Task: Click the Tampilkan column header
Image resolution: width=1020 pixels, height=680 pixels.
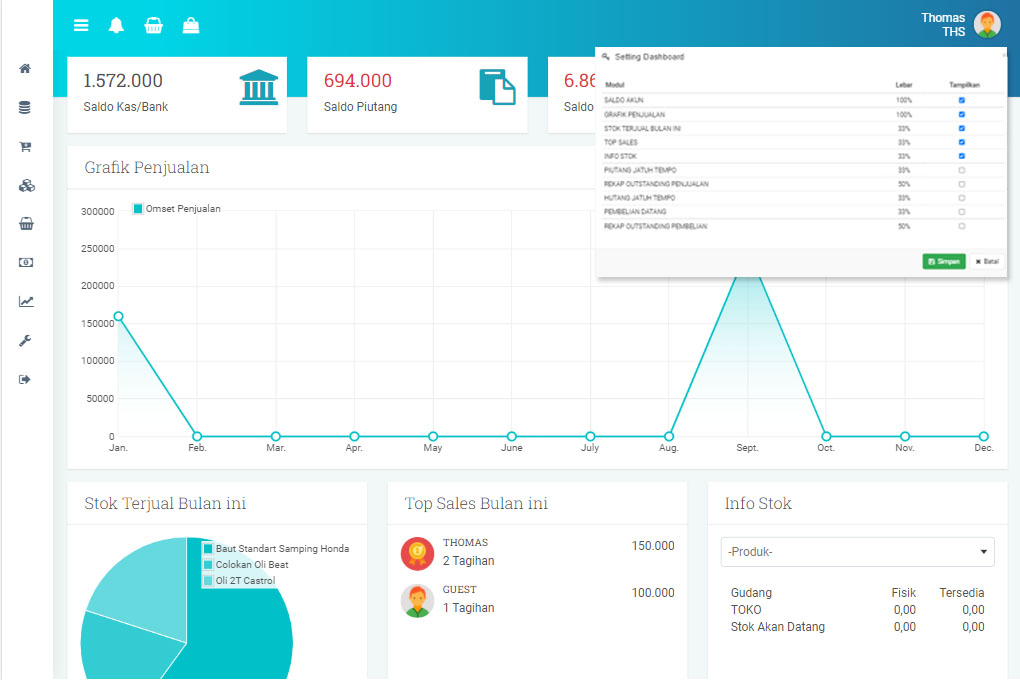Action: pos(964,85)
